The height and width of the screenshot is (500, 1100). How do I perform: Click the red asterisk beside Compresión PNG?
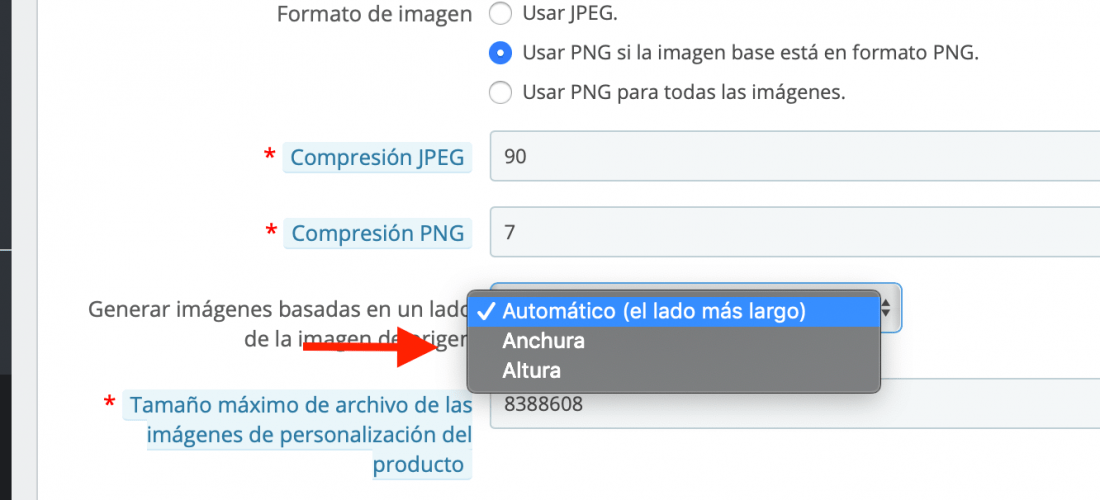(x=271, y=231)
